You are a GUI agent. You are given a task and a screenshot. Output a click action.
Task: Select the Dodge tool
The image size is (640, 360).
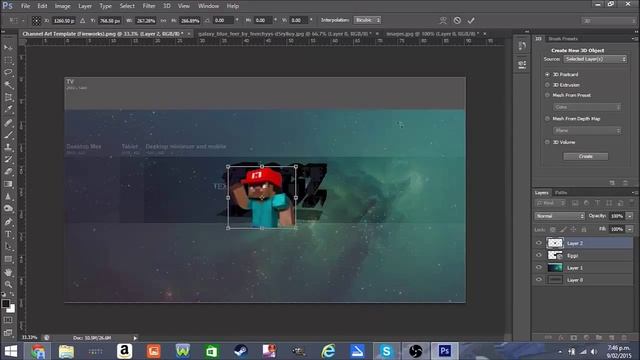click(8, 209)
